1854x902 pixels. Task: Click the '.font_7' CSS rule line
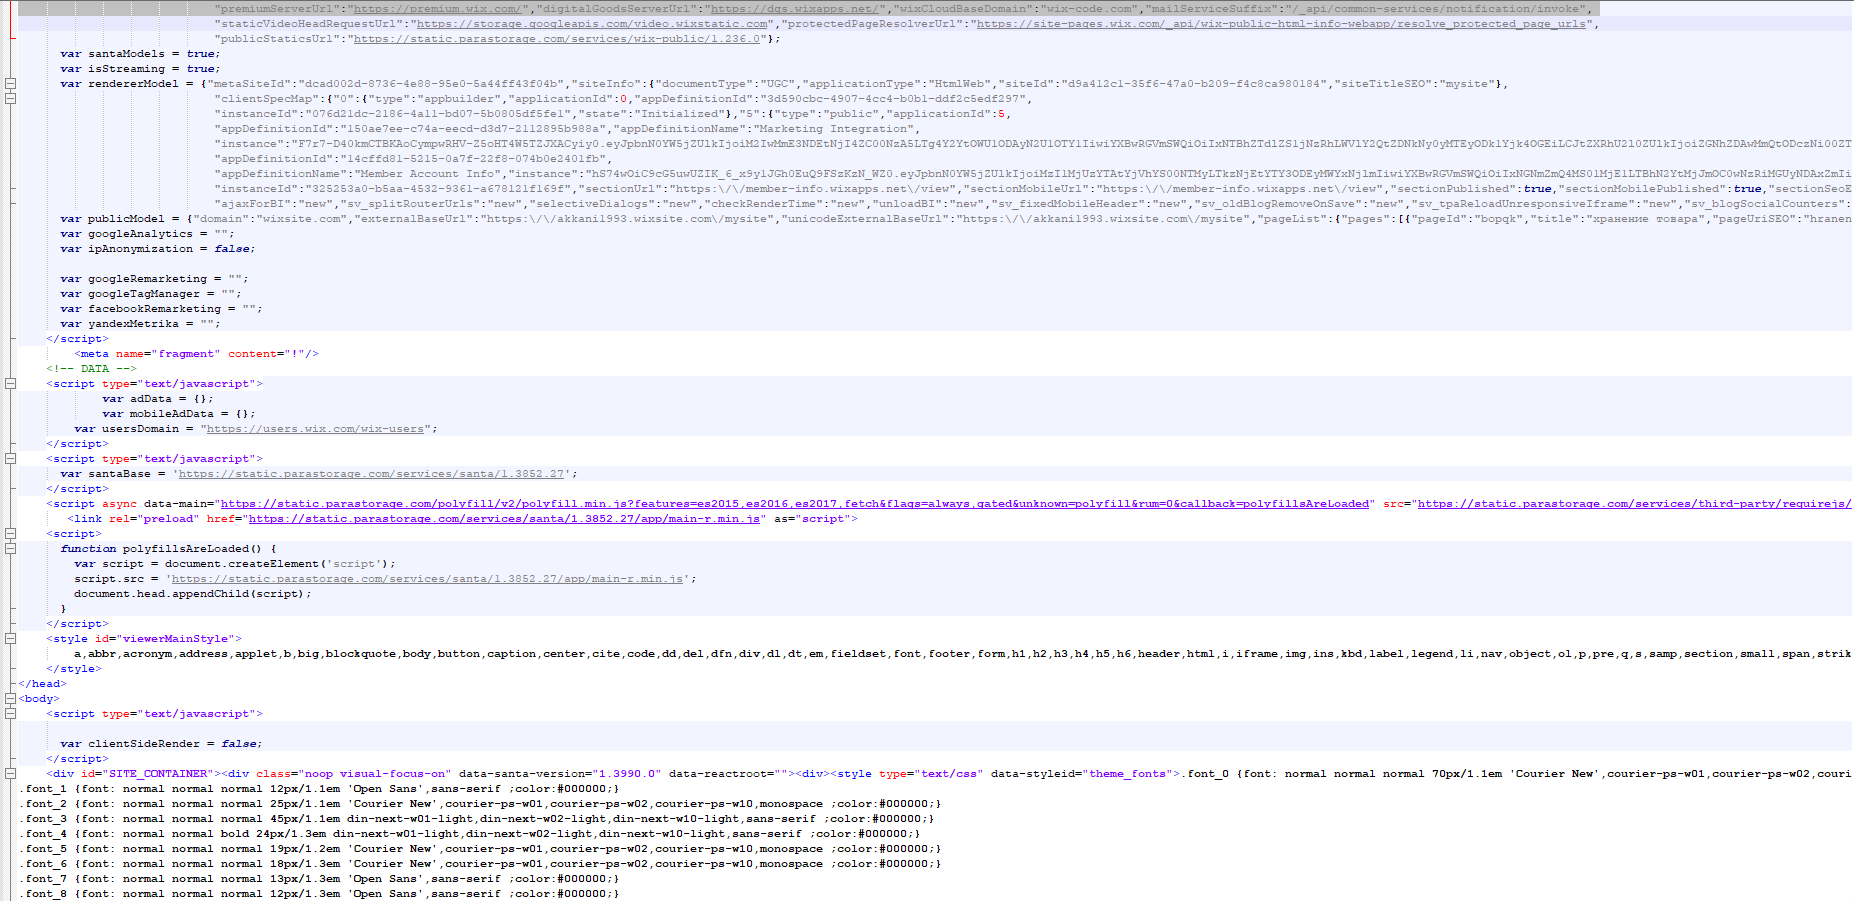[320, 879]
